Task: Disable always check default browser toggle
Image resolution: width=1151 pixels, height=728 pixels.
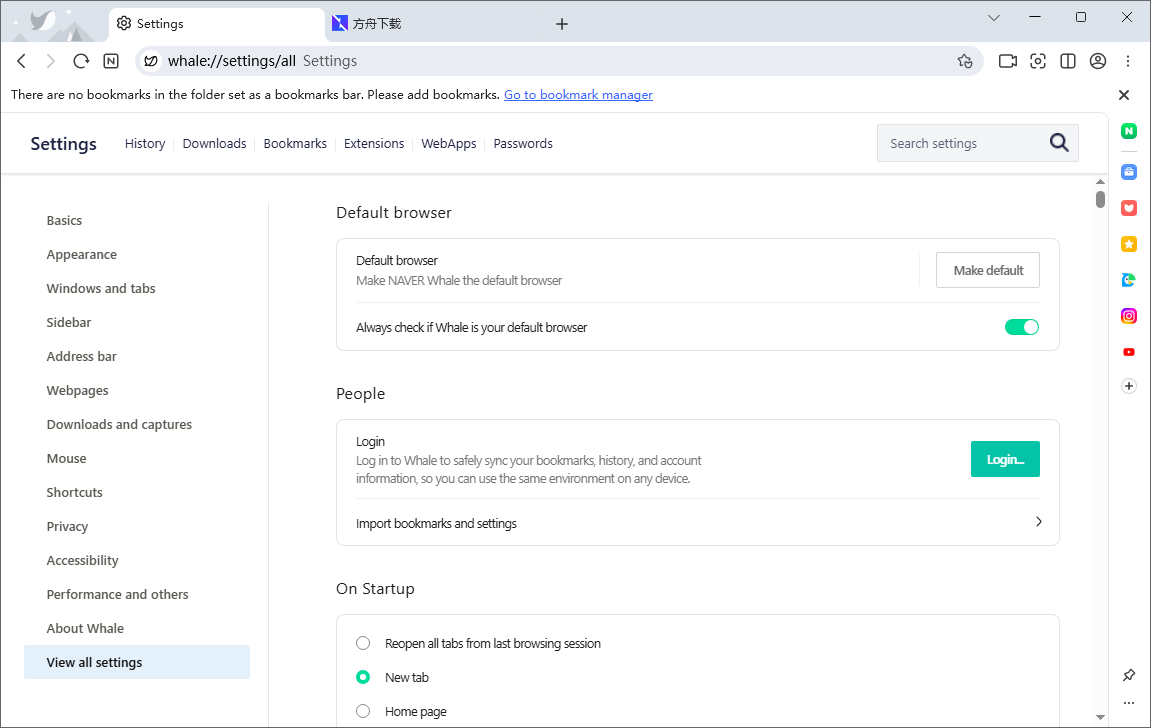Action: [x=1021, y=327]
